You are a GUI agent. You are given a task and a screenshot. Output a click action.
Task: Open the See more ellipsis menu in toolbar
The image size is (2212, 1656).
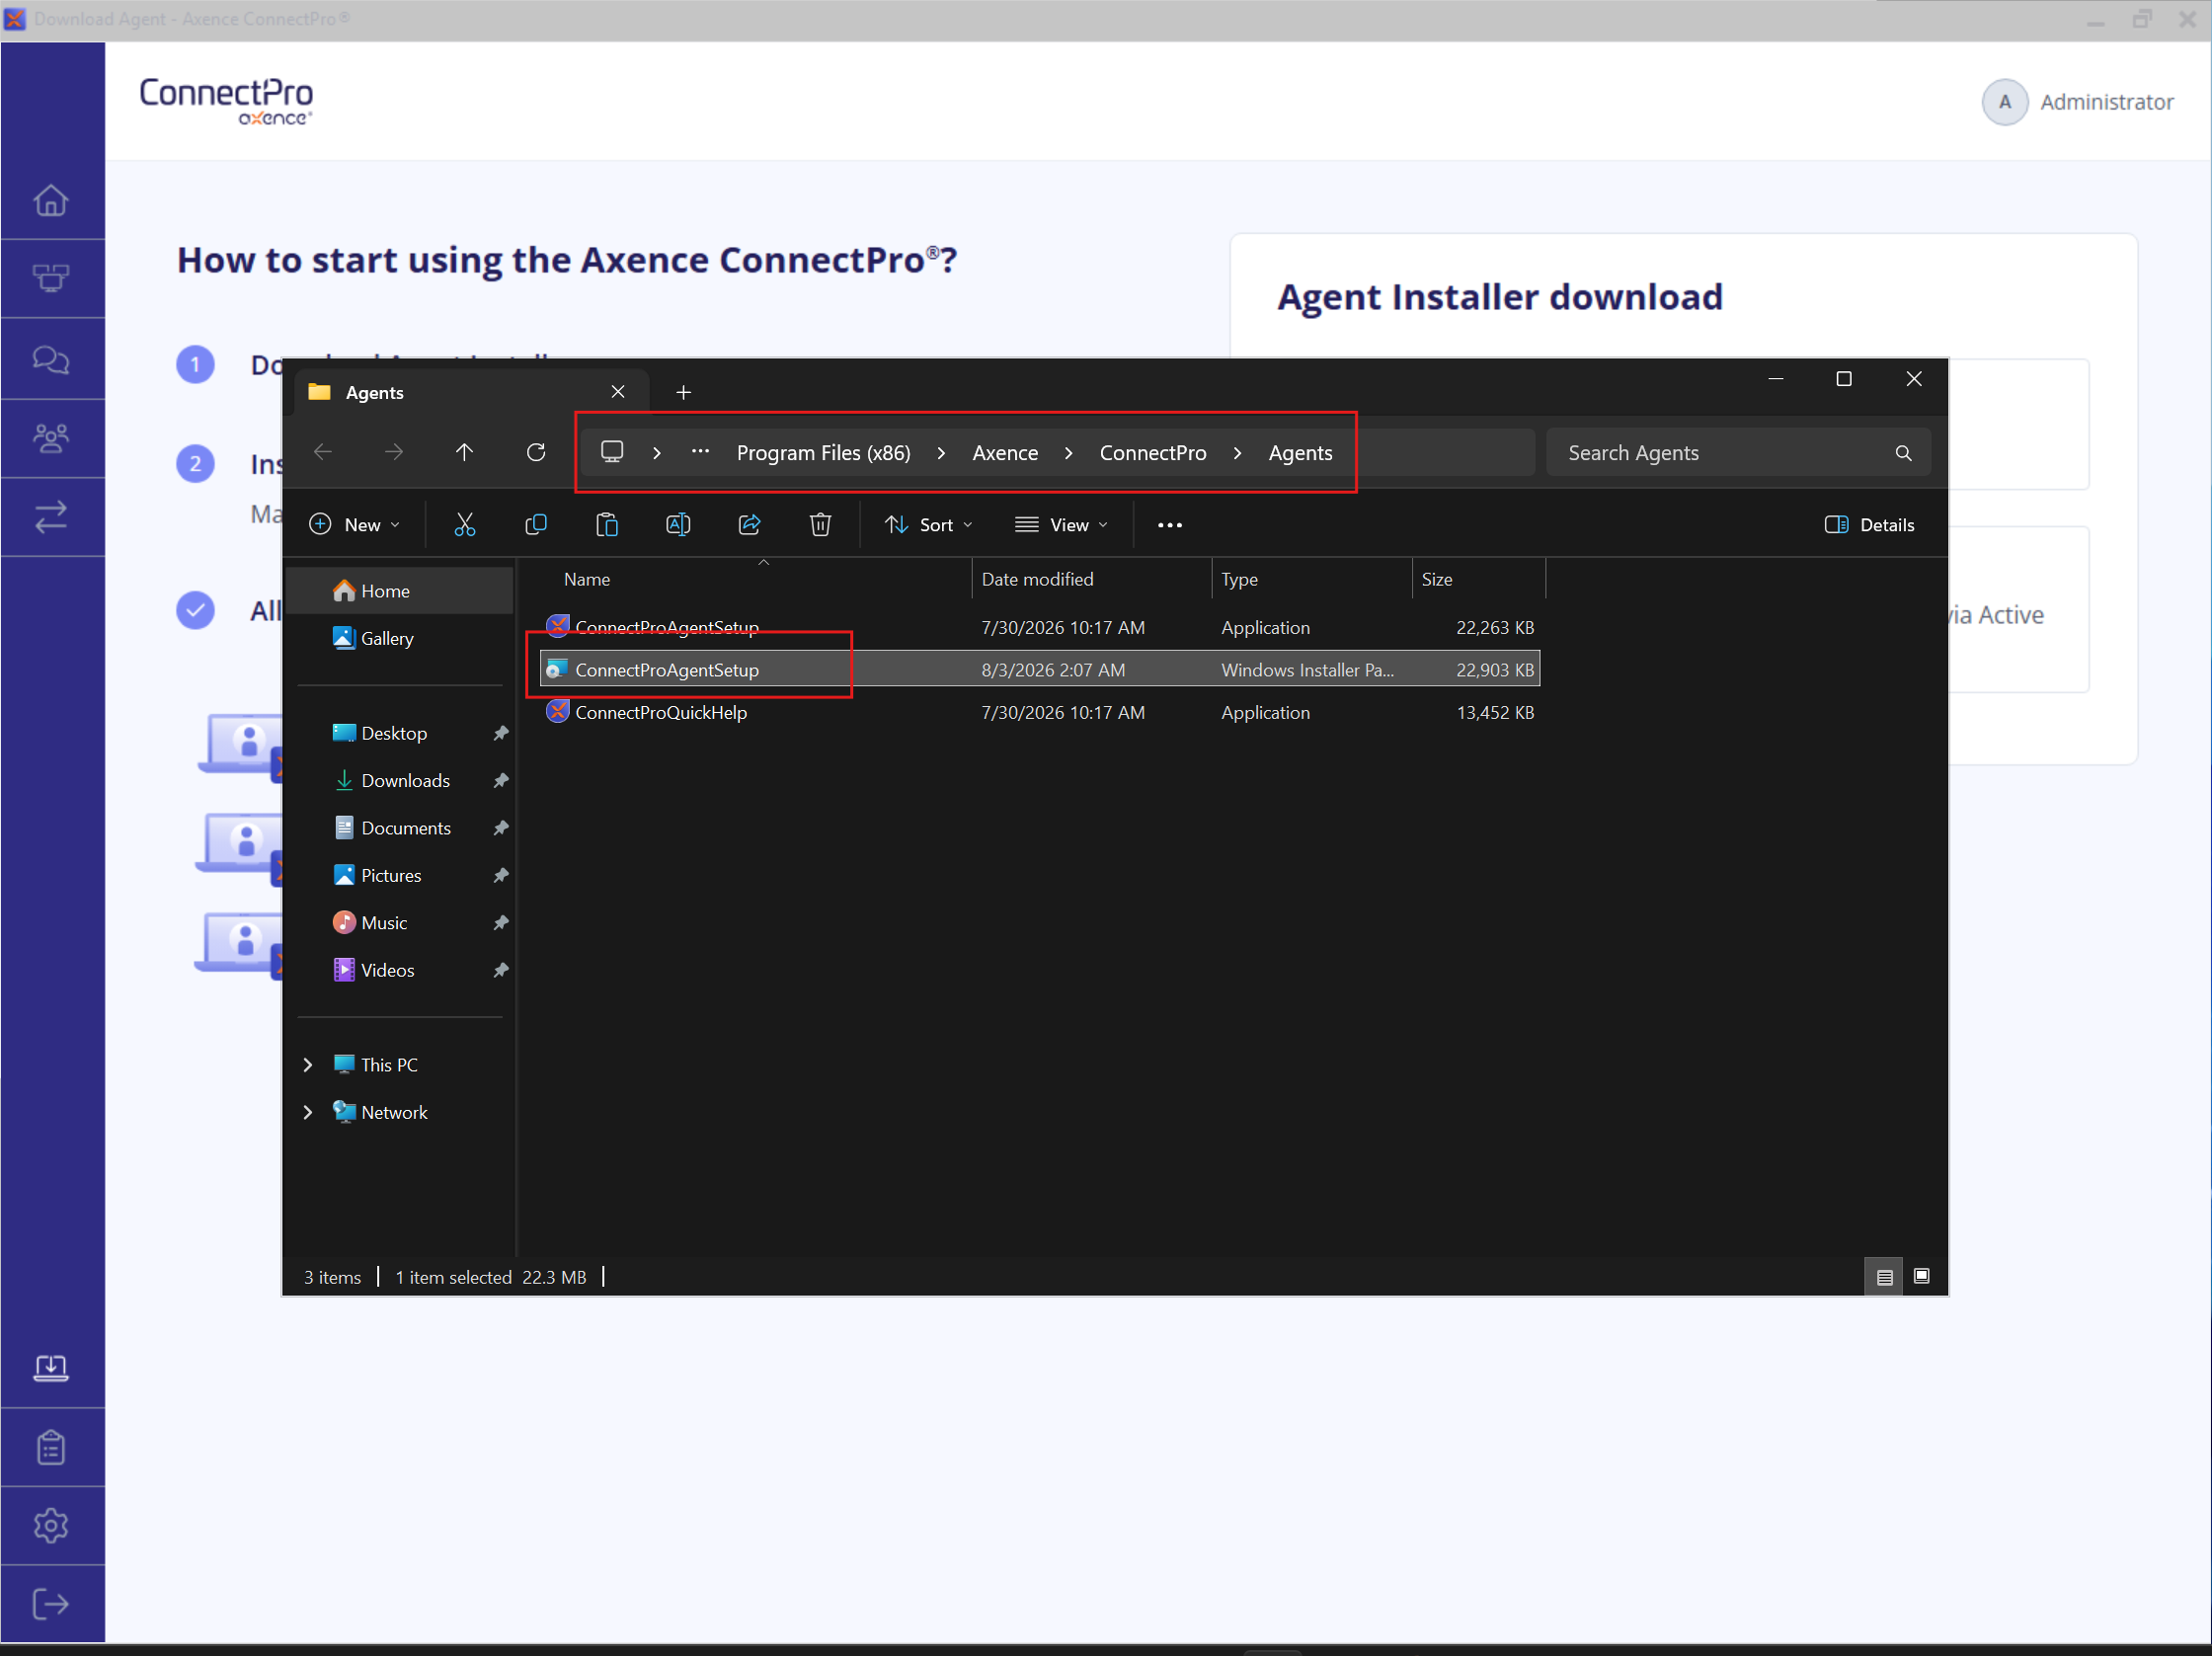pyautogui.click(x=1169, y=525)
